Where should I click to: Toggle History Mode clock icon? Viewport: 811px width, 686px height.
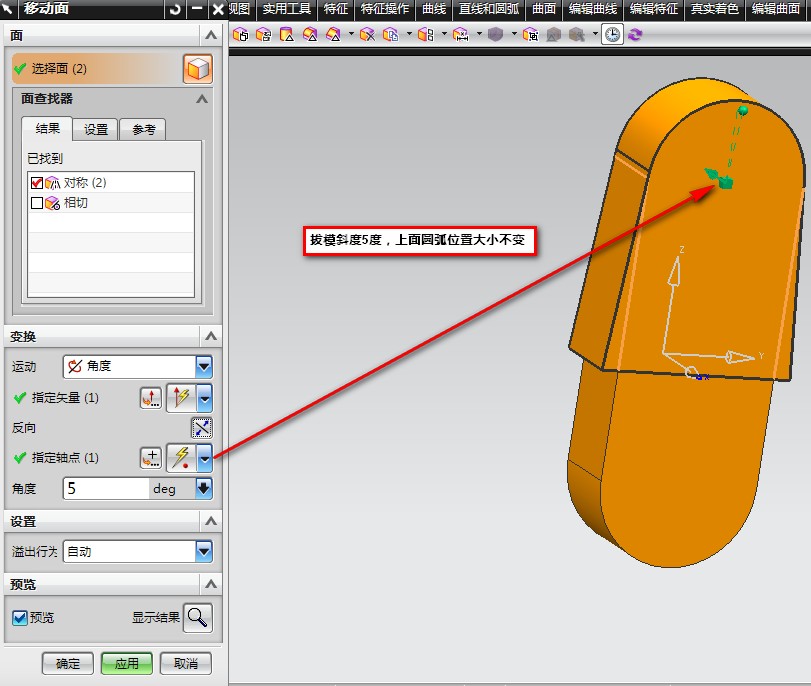click(612, 35)
